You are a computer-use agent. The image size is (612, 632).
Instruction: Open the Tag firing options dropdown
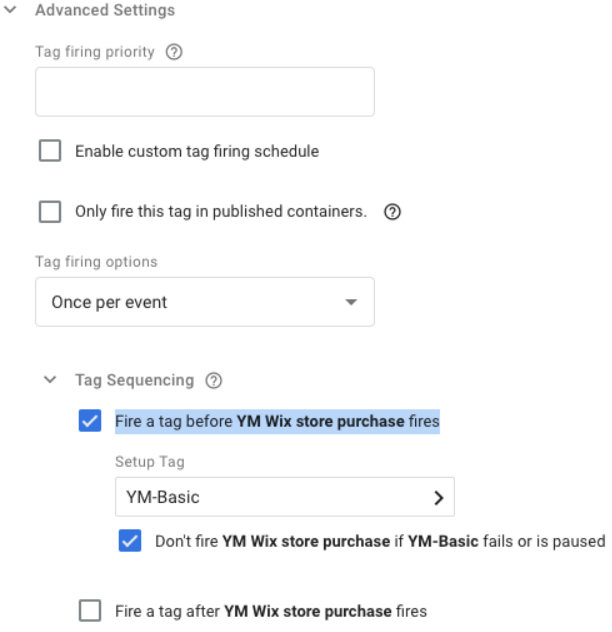point(205,302)
